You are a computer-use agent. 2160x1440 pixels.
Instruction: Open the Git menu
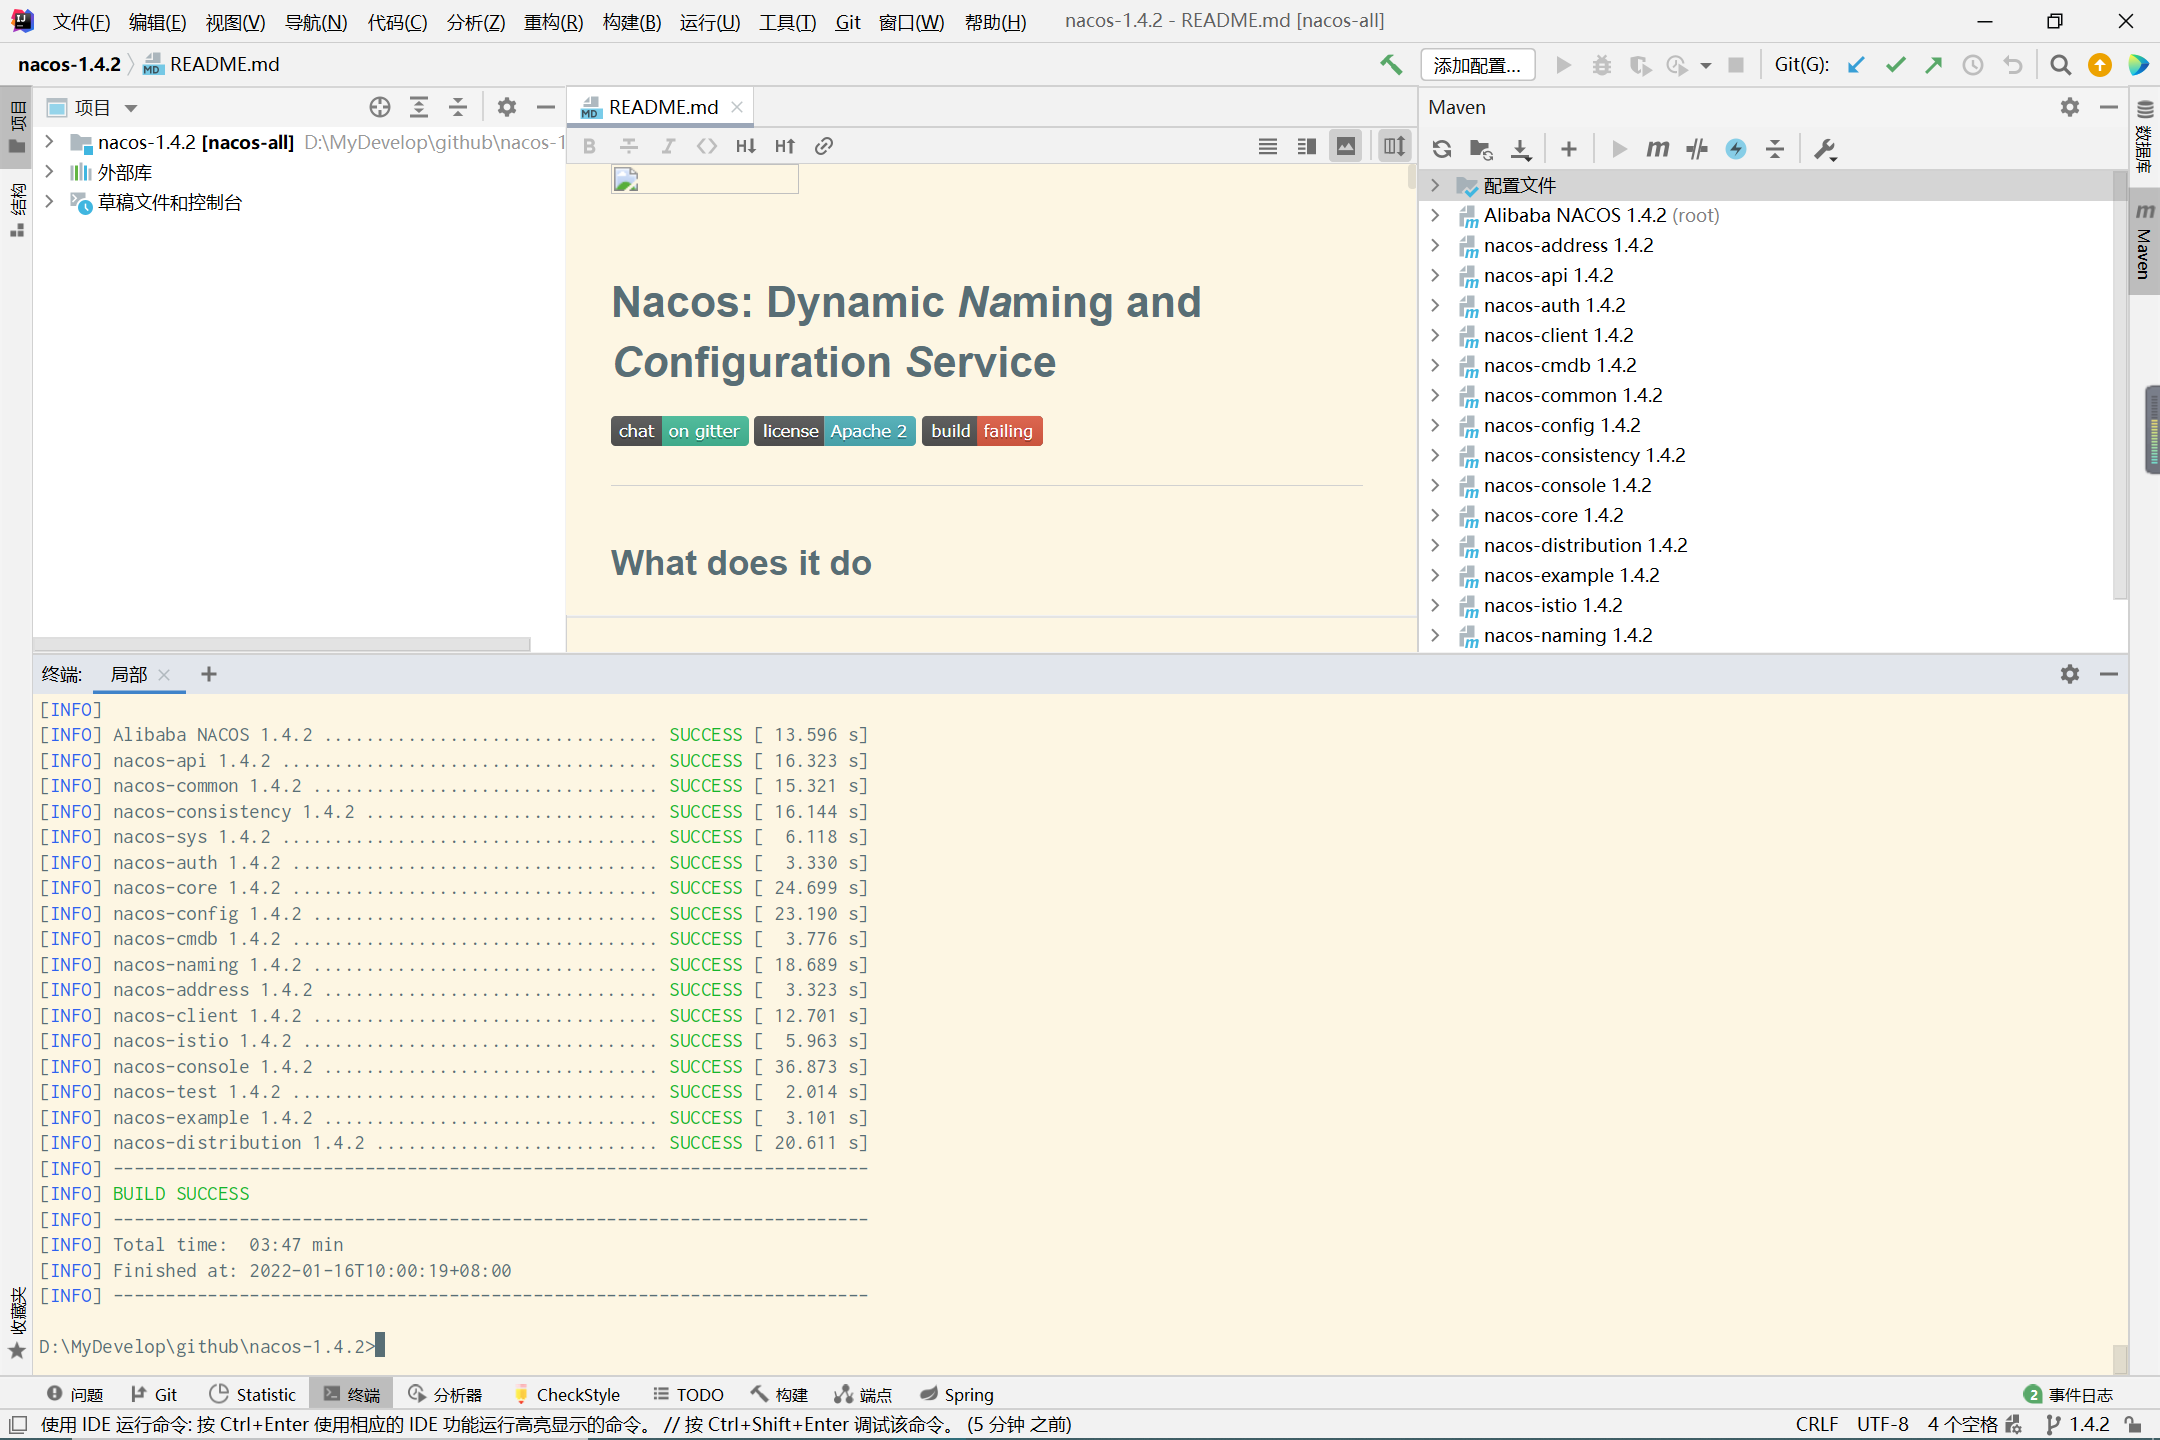(848, 22)
